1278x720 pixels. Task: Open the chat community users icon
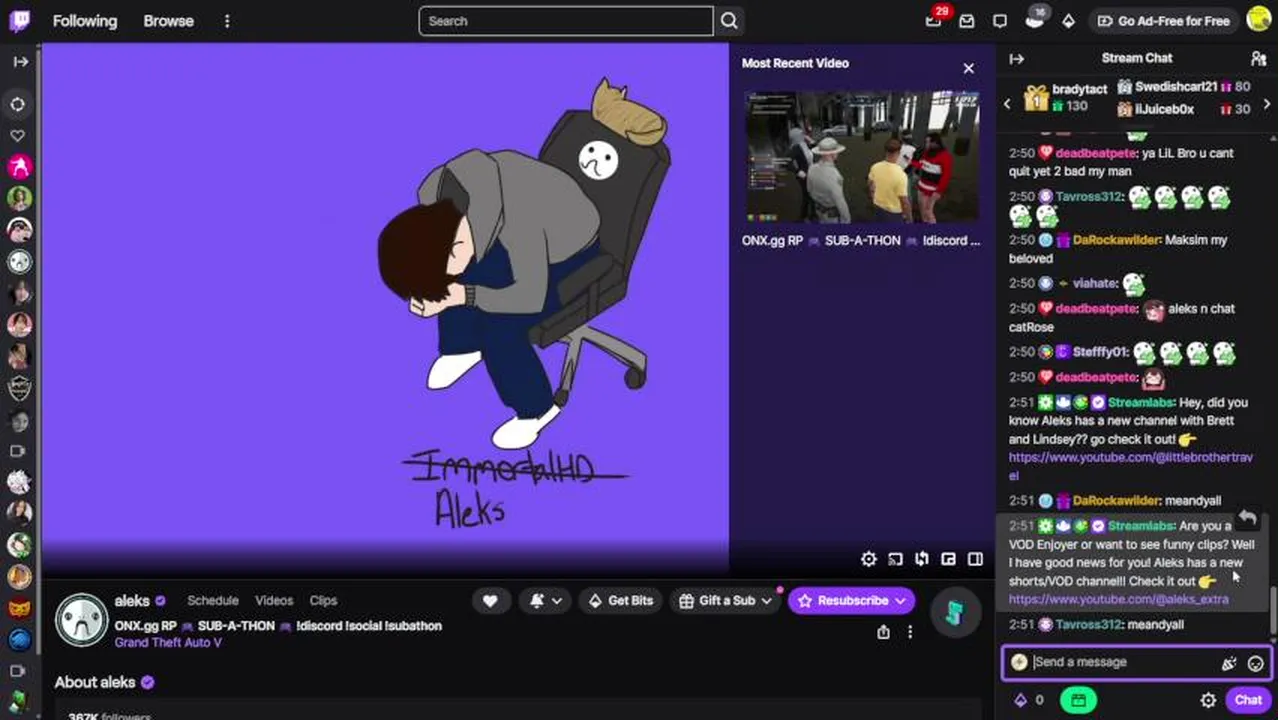pyautogui.click(x=1259, y=59)
